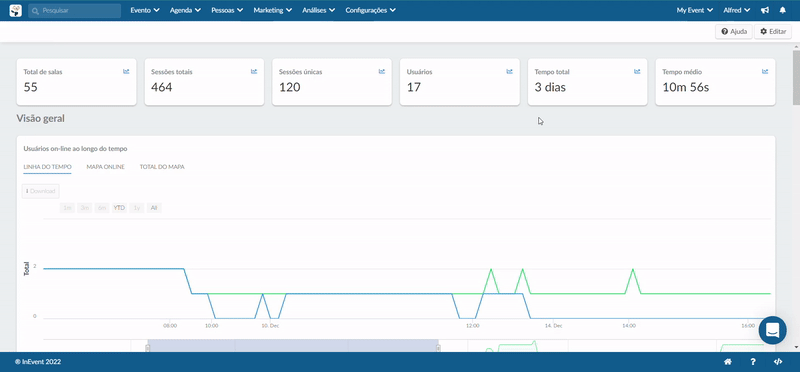The width and height of the screenshot is (800, 372).
Task: Expand the Marketing menu
Action: [272, 10]
